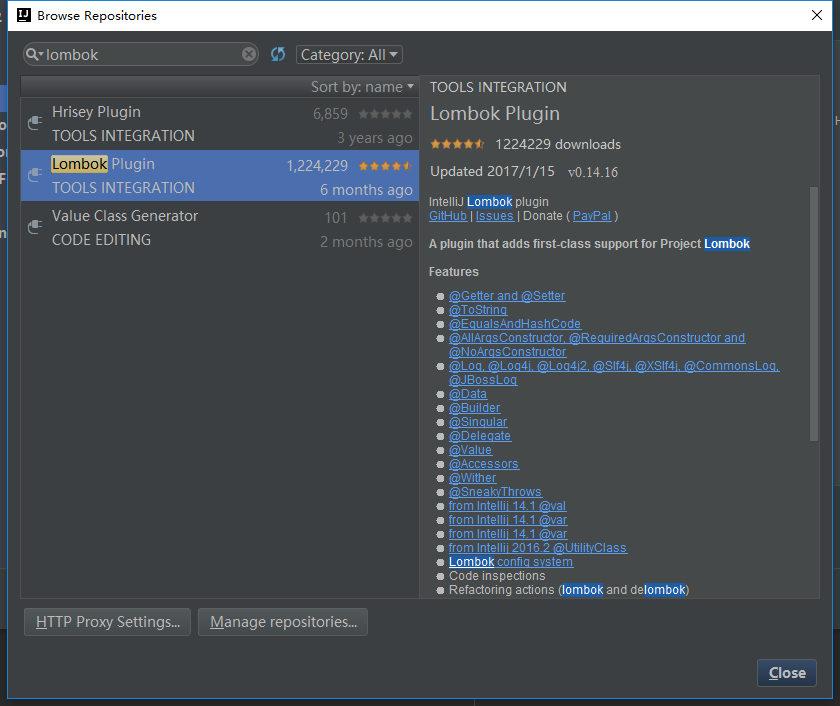Clear the lombok search query

pos(248,54)
